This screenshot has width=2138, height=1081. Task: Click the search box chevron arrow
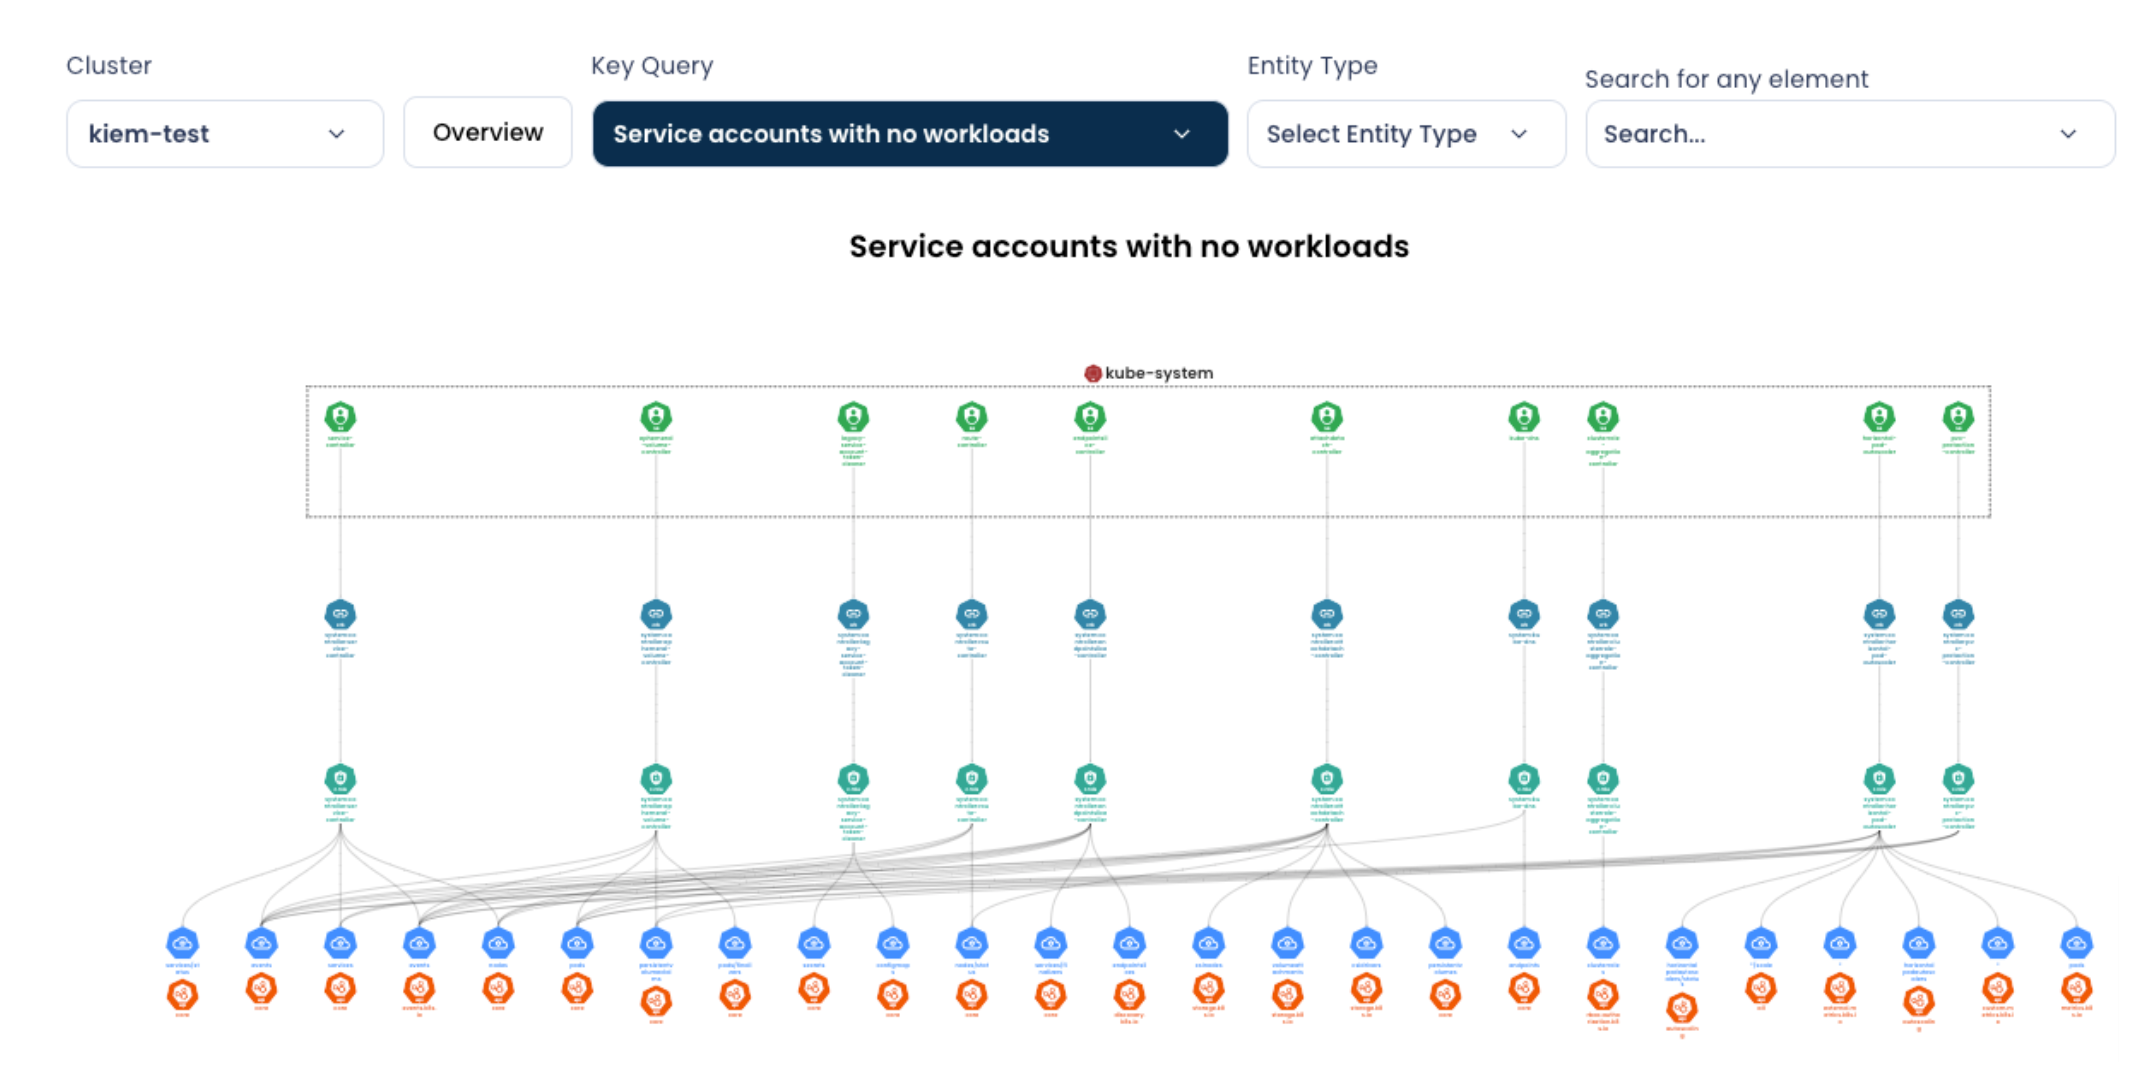[2068, 133]
